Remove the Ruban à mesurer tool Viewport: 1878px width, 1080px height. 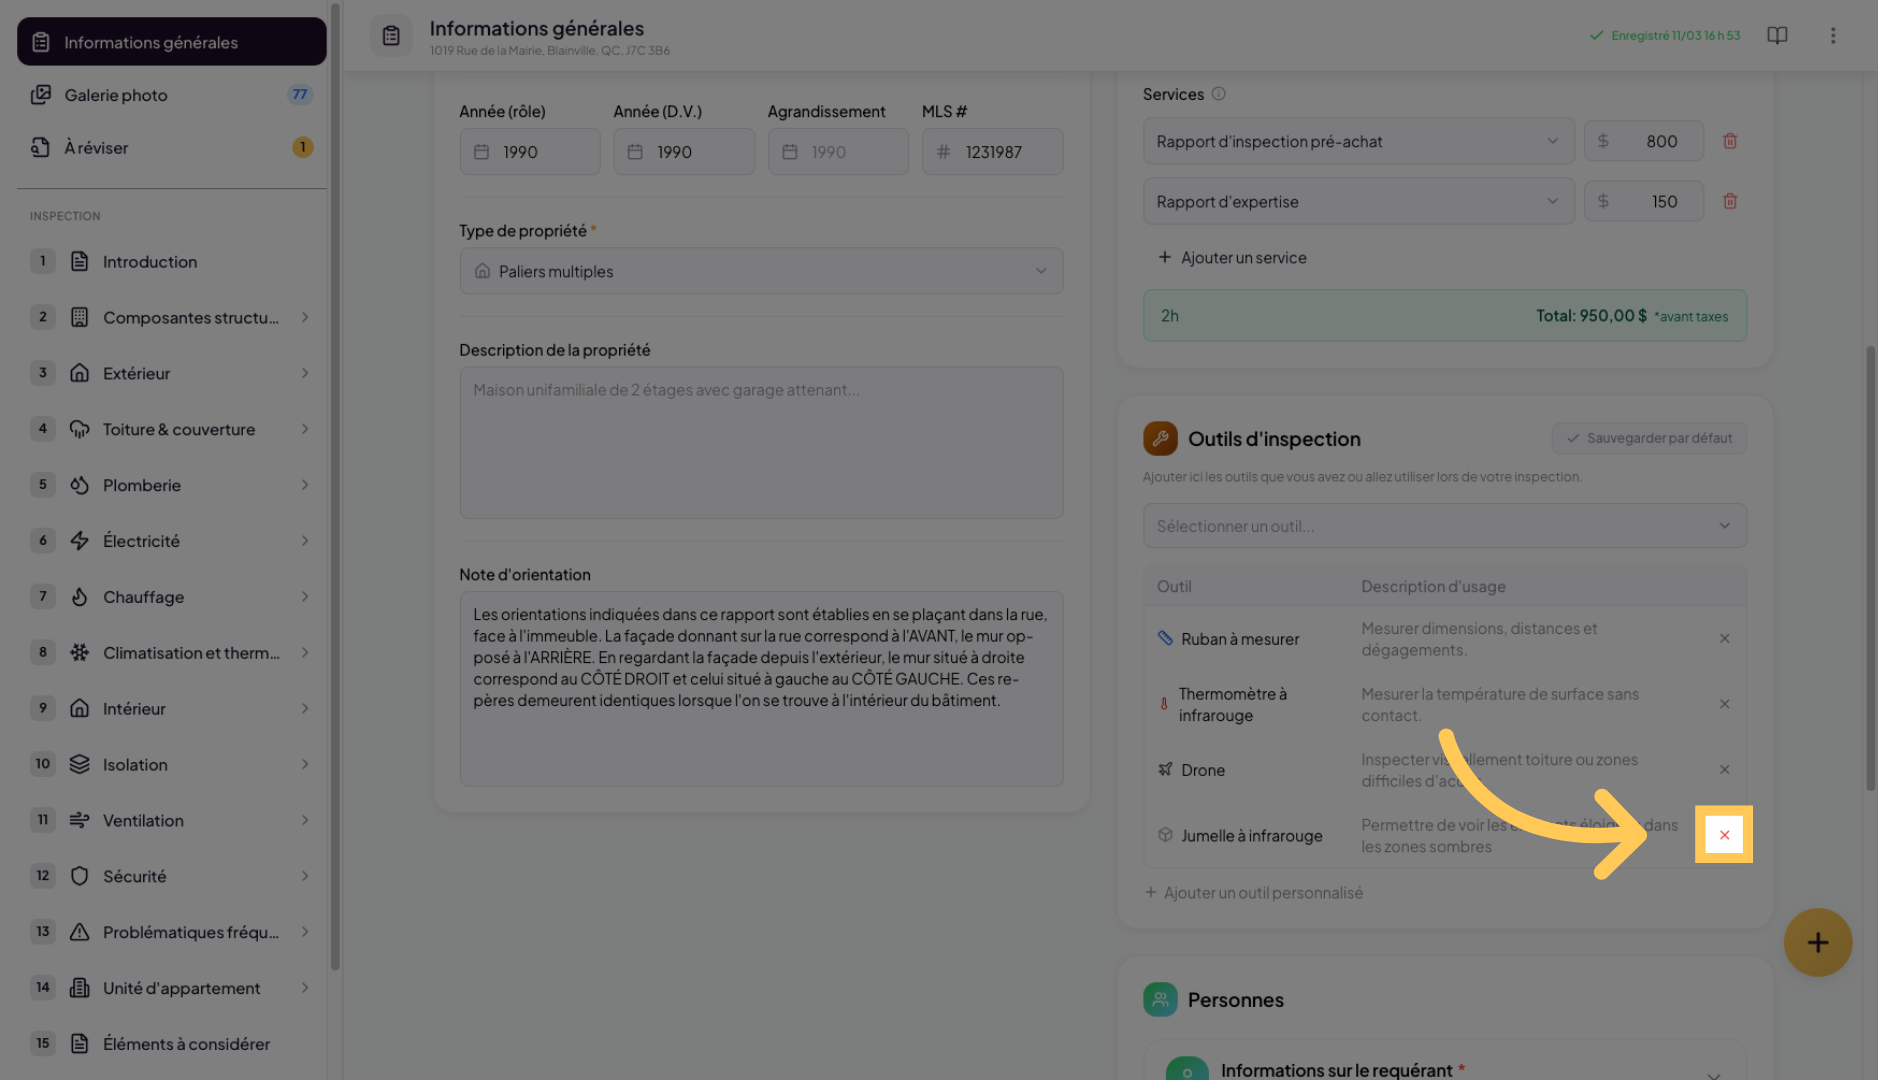tap(1724, 639)
